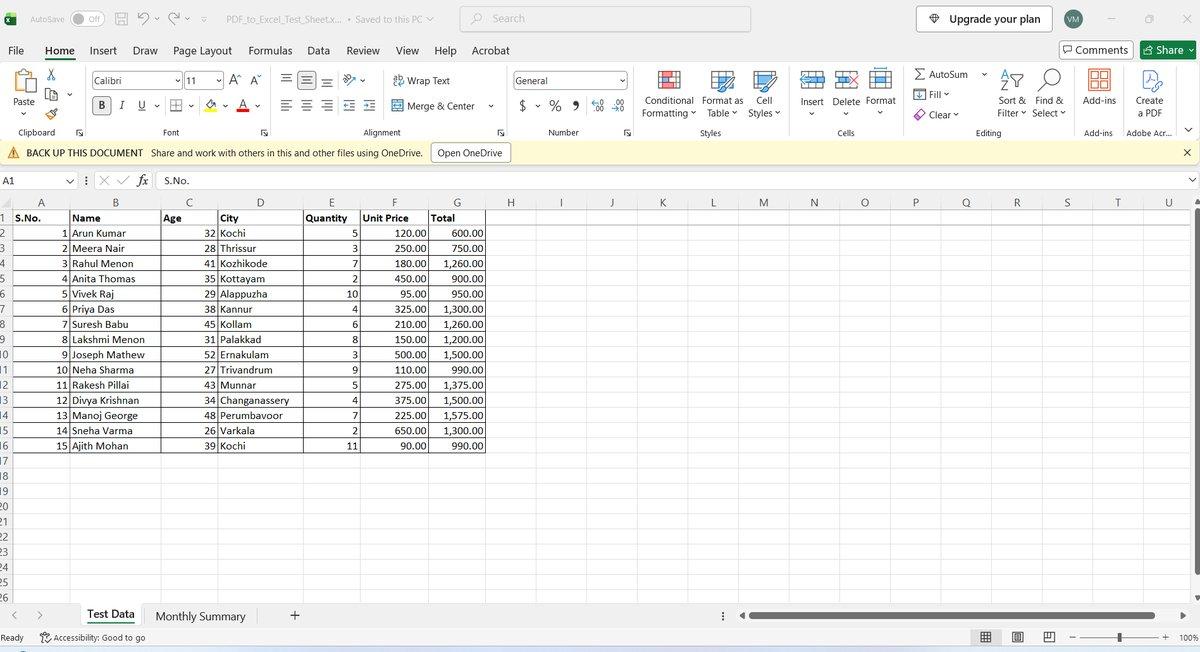
Task: Click the zoom slider handle in status bar
Action: click(1119, 637)
